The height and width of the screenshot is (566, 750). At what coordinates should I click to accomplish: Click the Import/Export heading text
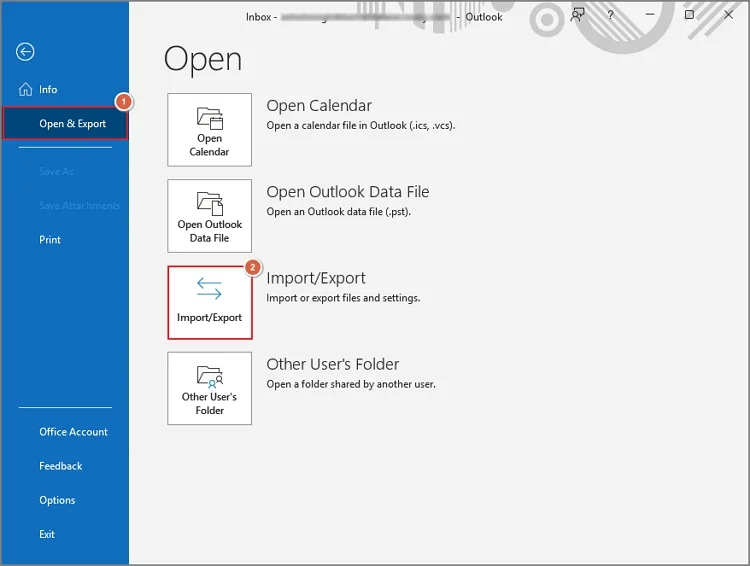[x=316, y=278]
